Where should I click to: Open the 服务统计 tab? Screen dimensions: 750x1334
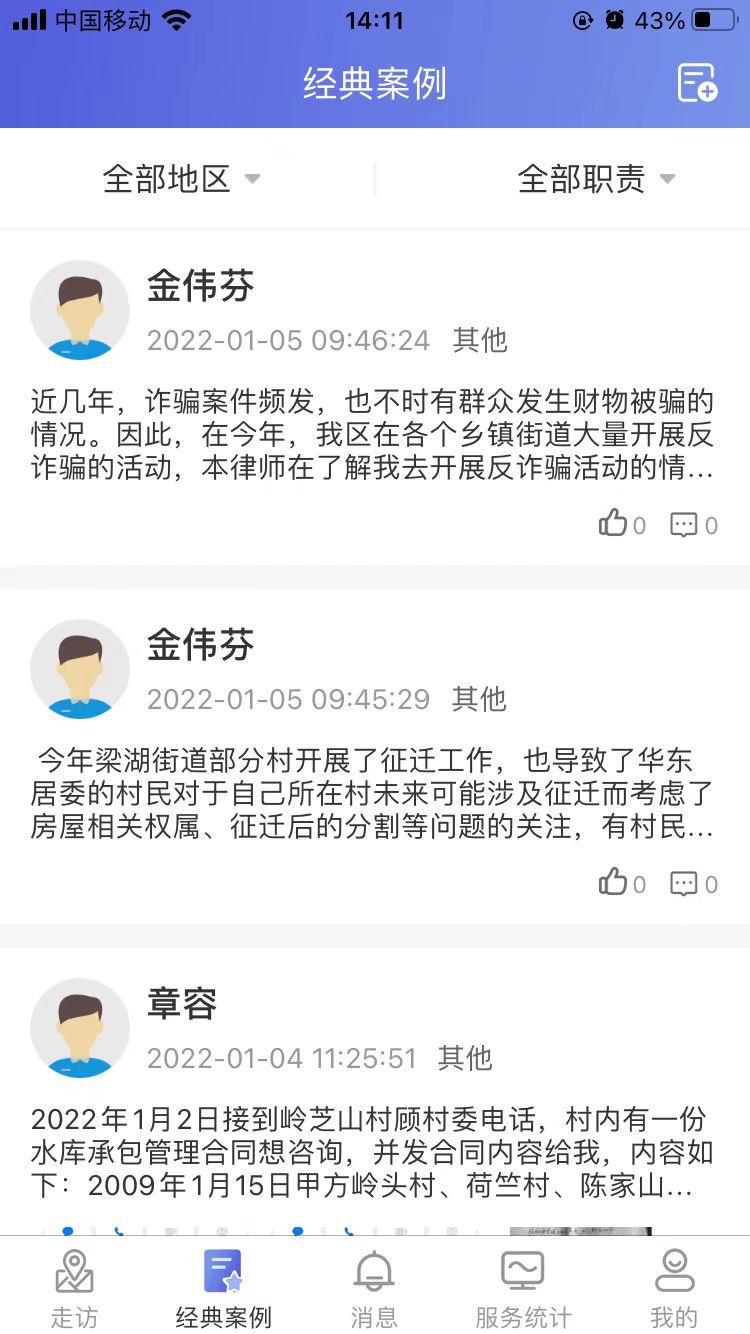523,1288
